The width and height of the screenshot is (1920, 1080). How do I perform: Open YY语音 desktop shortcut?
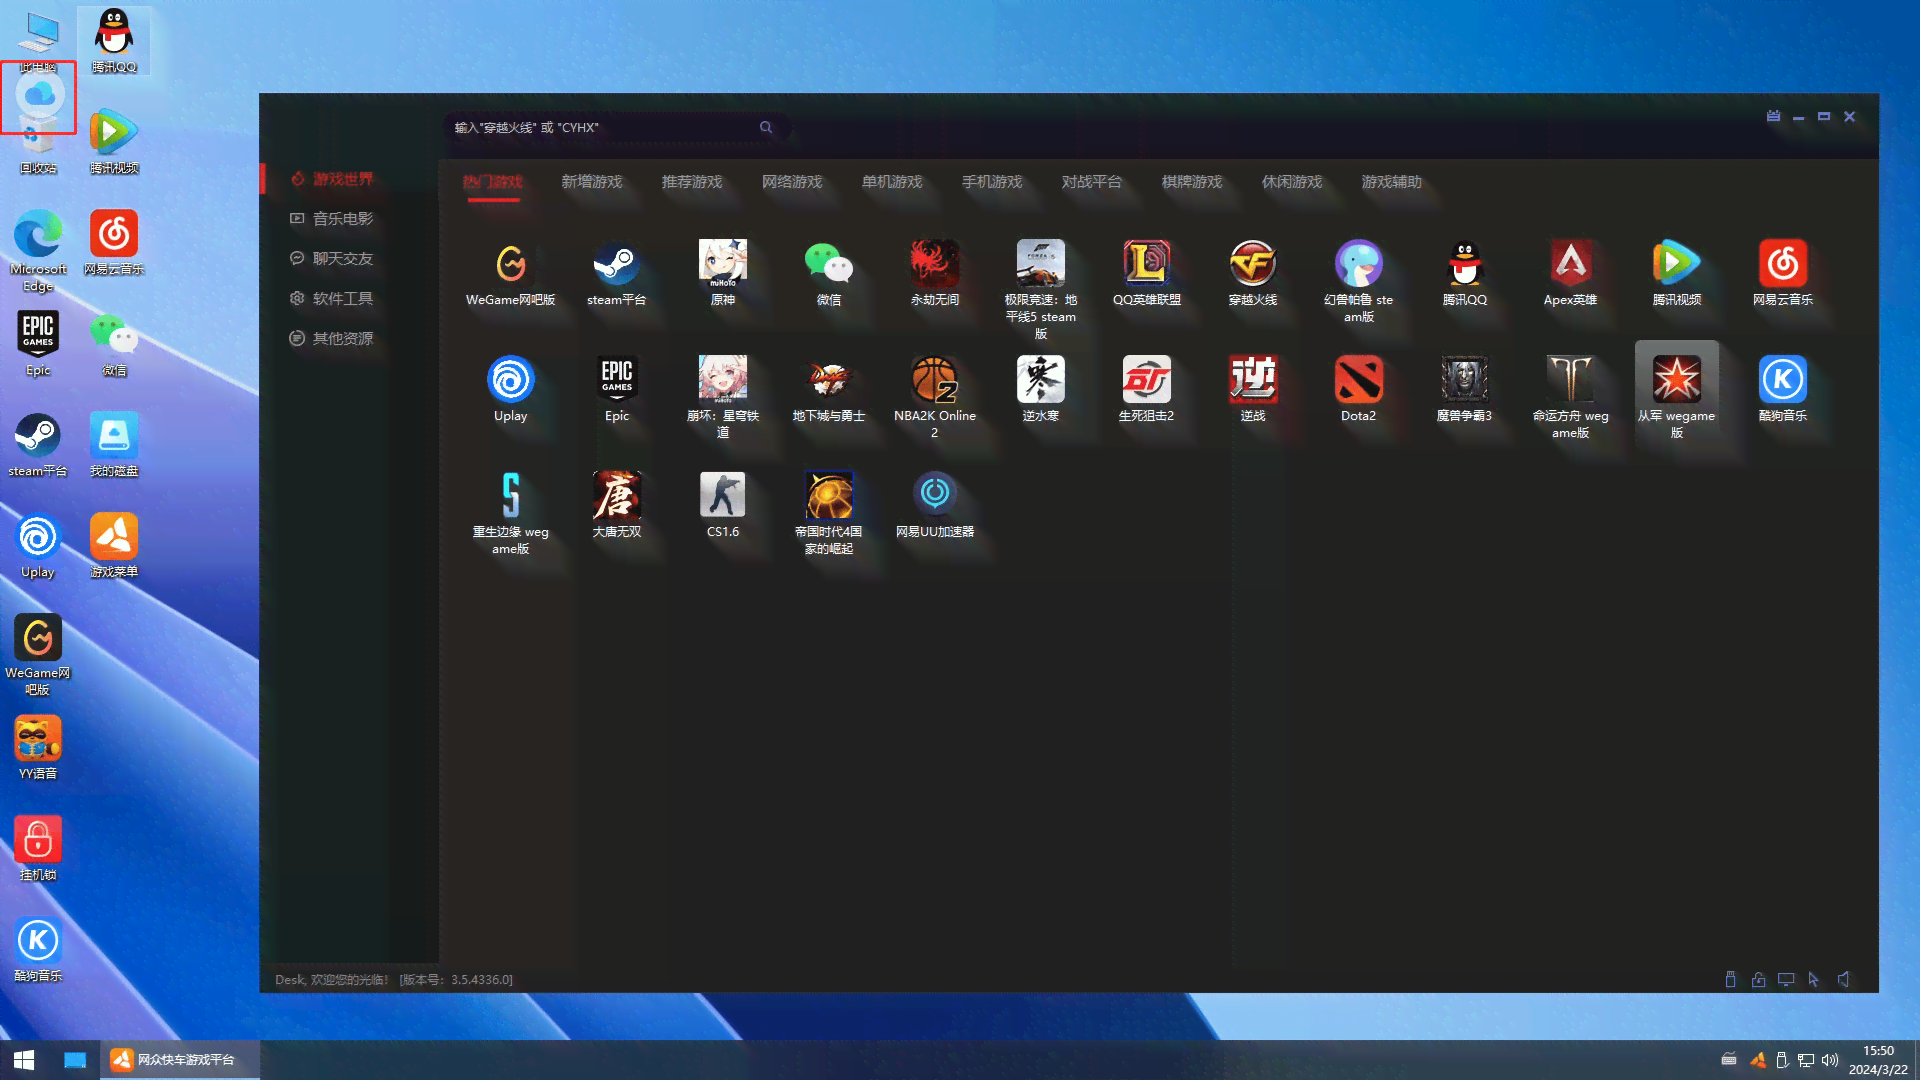tap(38, 748)
